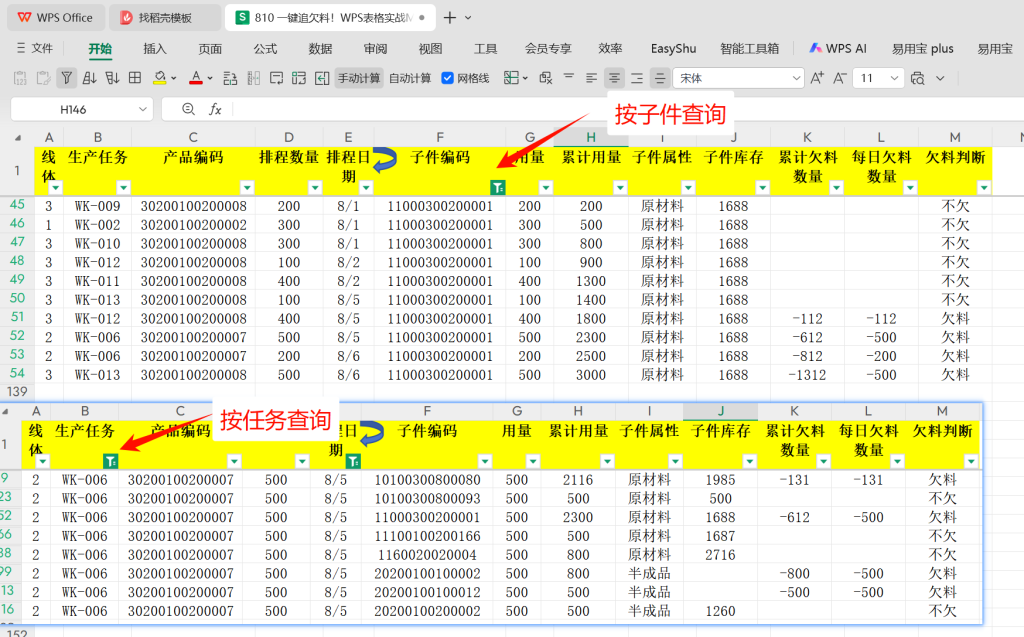Image resolution: width=1024 pixels, height=637 pixels.
Task: Click the split columns icon
Action: [253, 78]
